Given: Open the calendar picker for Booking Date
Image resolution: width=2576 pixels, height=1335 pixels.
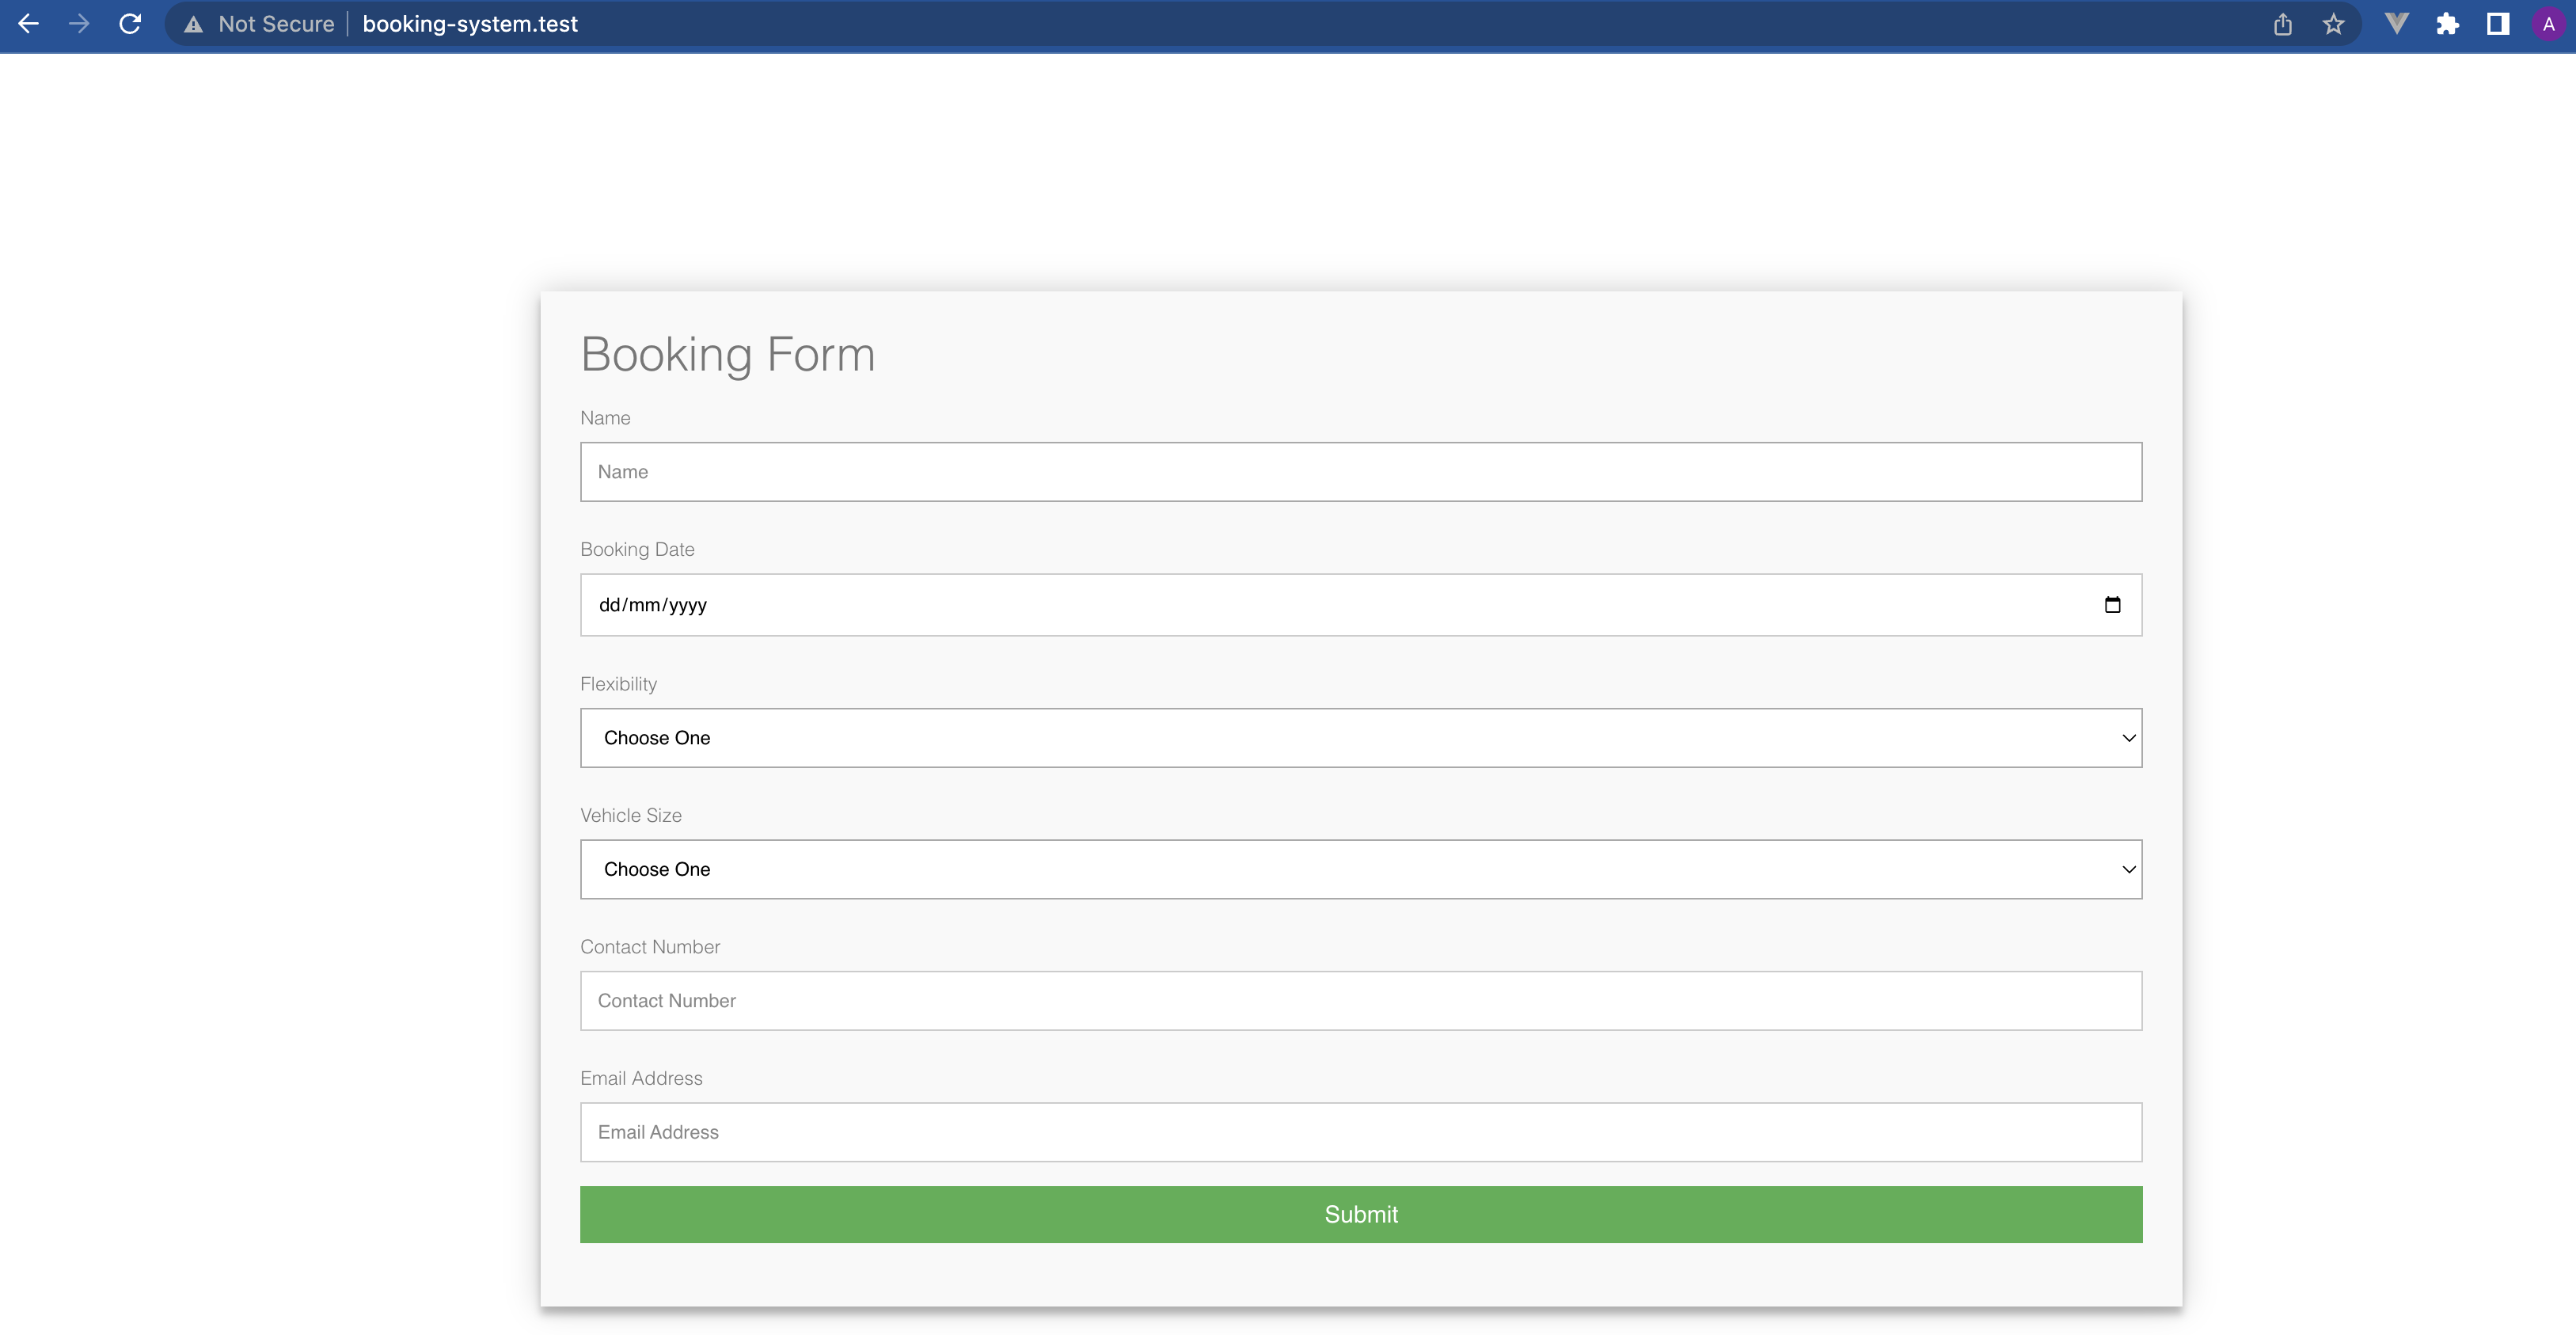Looking at the screenshot, I should tap(2112, 604).
